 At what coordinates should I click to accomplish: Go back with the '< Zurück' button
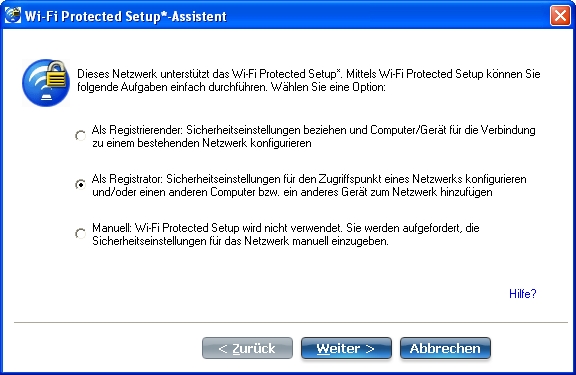click(x=247, y=348)
